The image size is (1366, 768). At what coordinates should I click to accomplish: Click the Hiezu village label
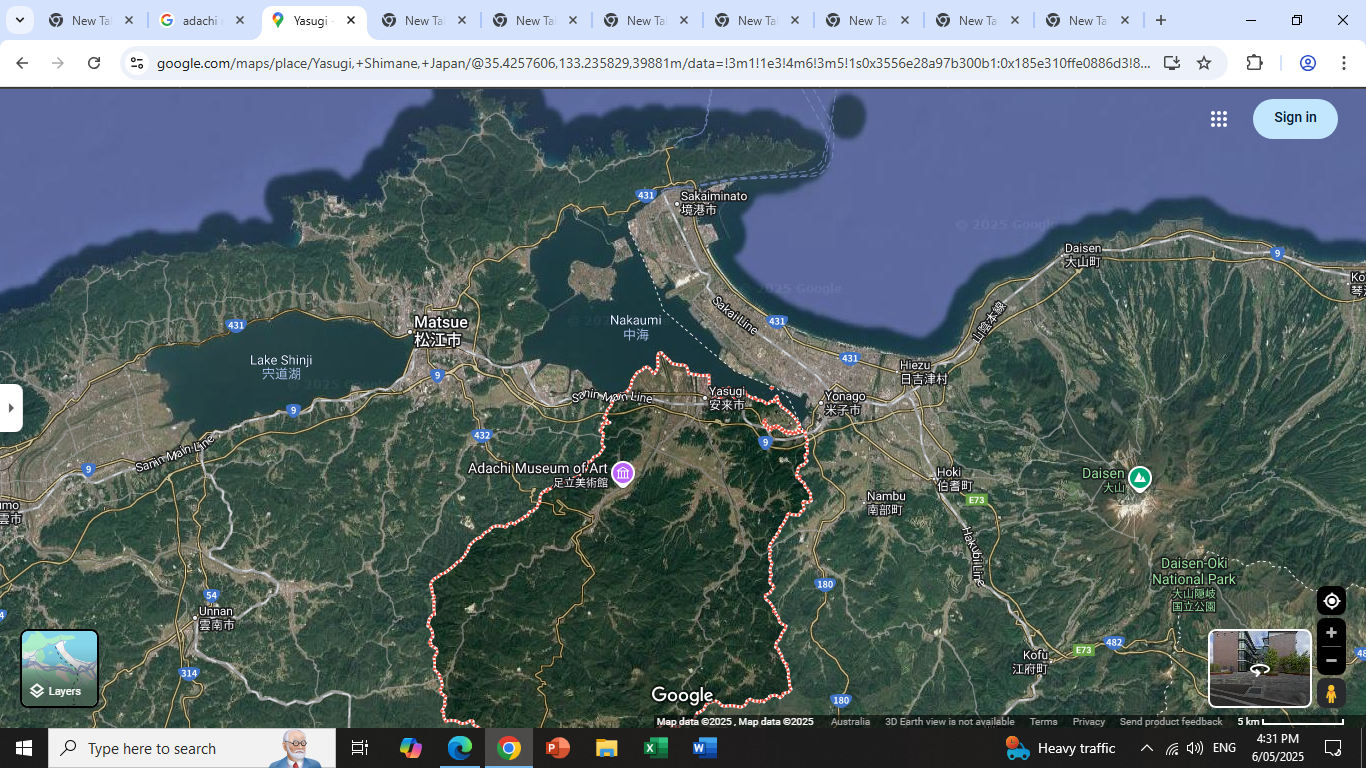coord(922,372)
